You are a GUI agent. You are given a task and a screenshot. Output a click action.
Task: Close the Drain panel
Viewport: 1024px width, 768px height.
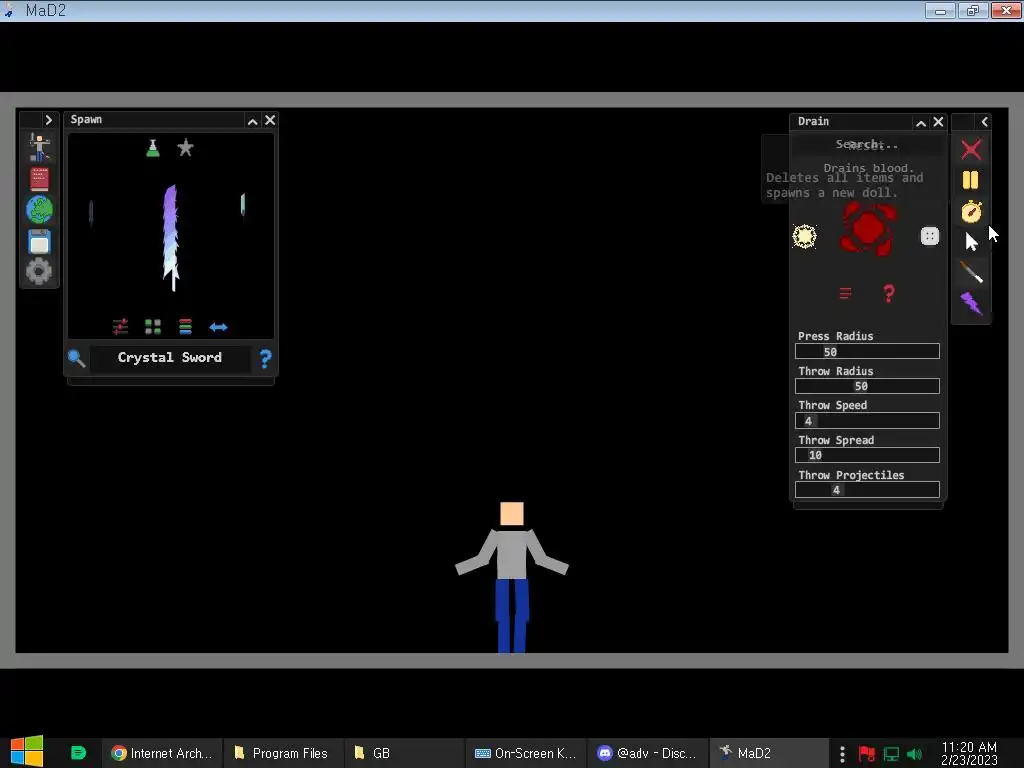tap(938, 122)
